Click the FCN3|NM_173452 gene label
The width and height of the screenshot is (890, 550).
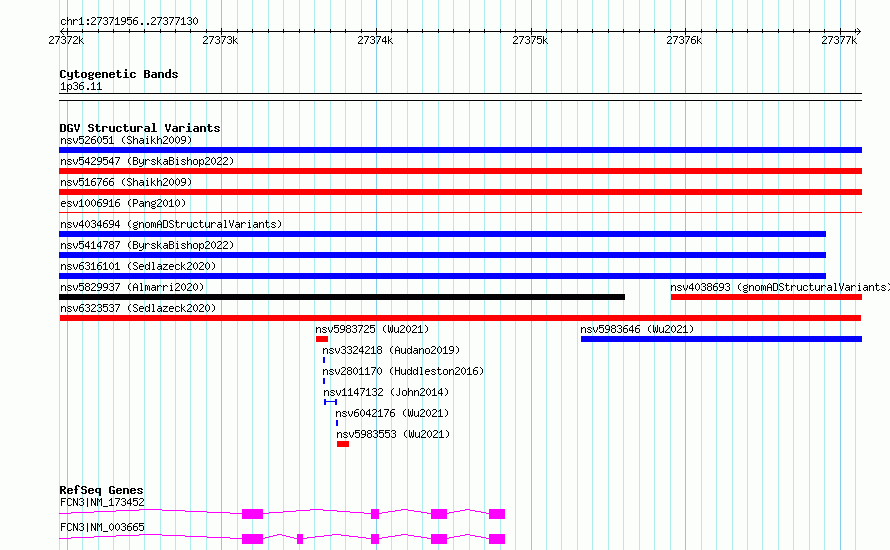tap(102, 502)
